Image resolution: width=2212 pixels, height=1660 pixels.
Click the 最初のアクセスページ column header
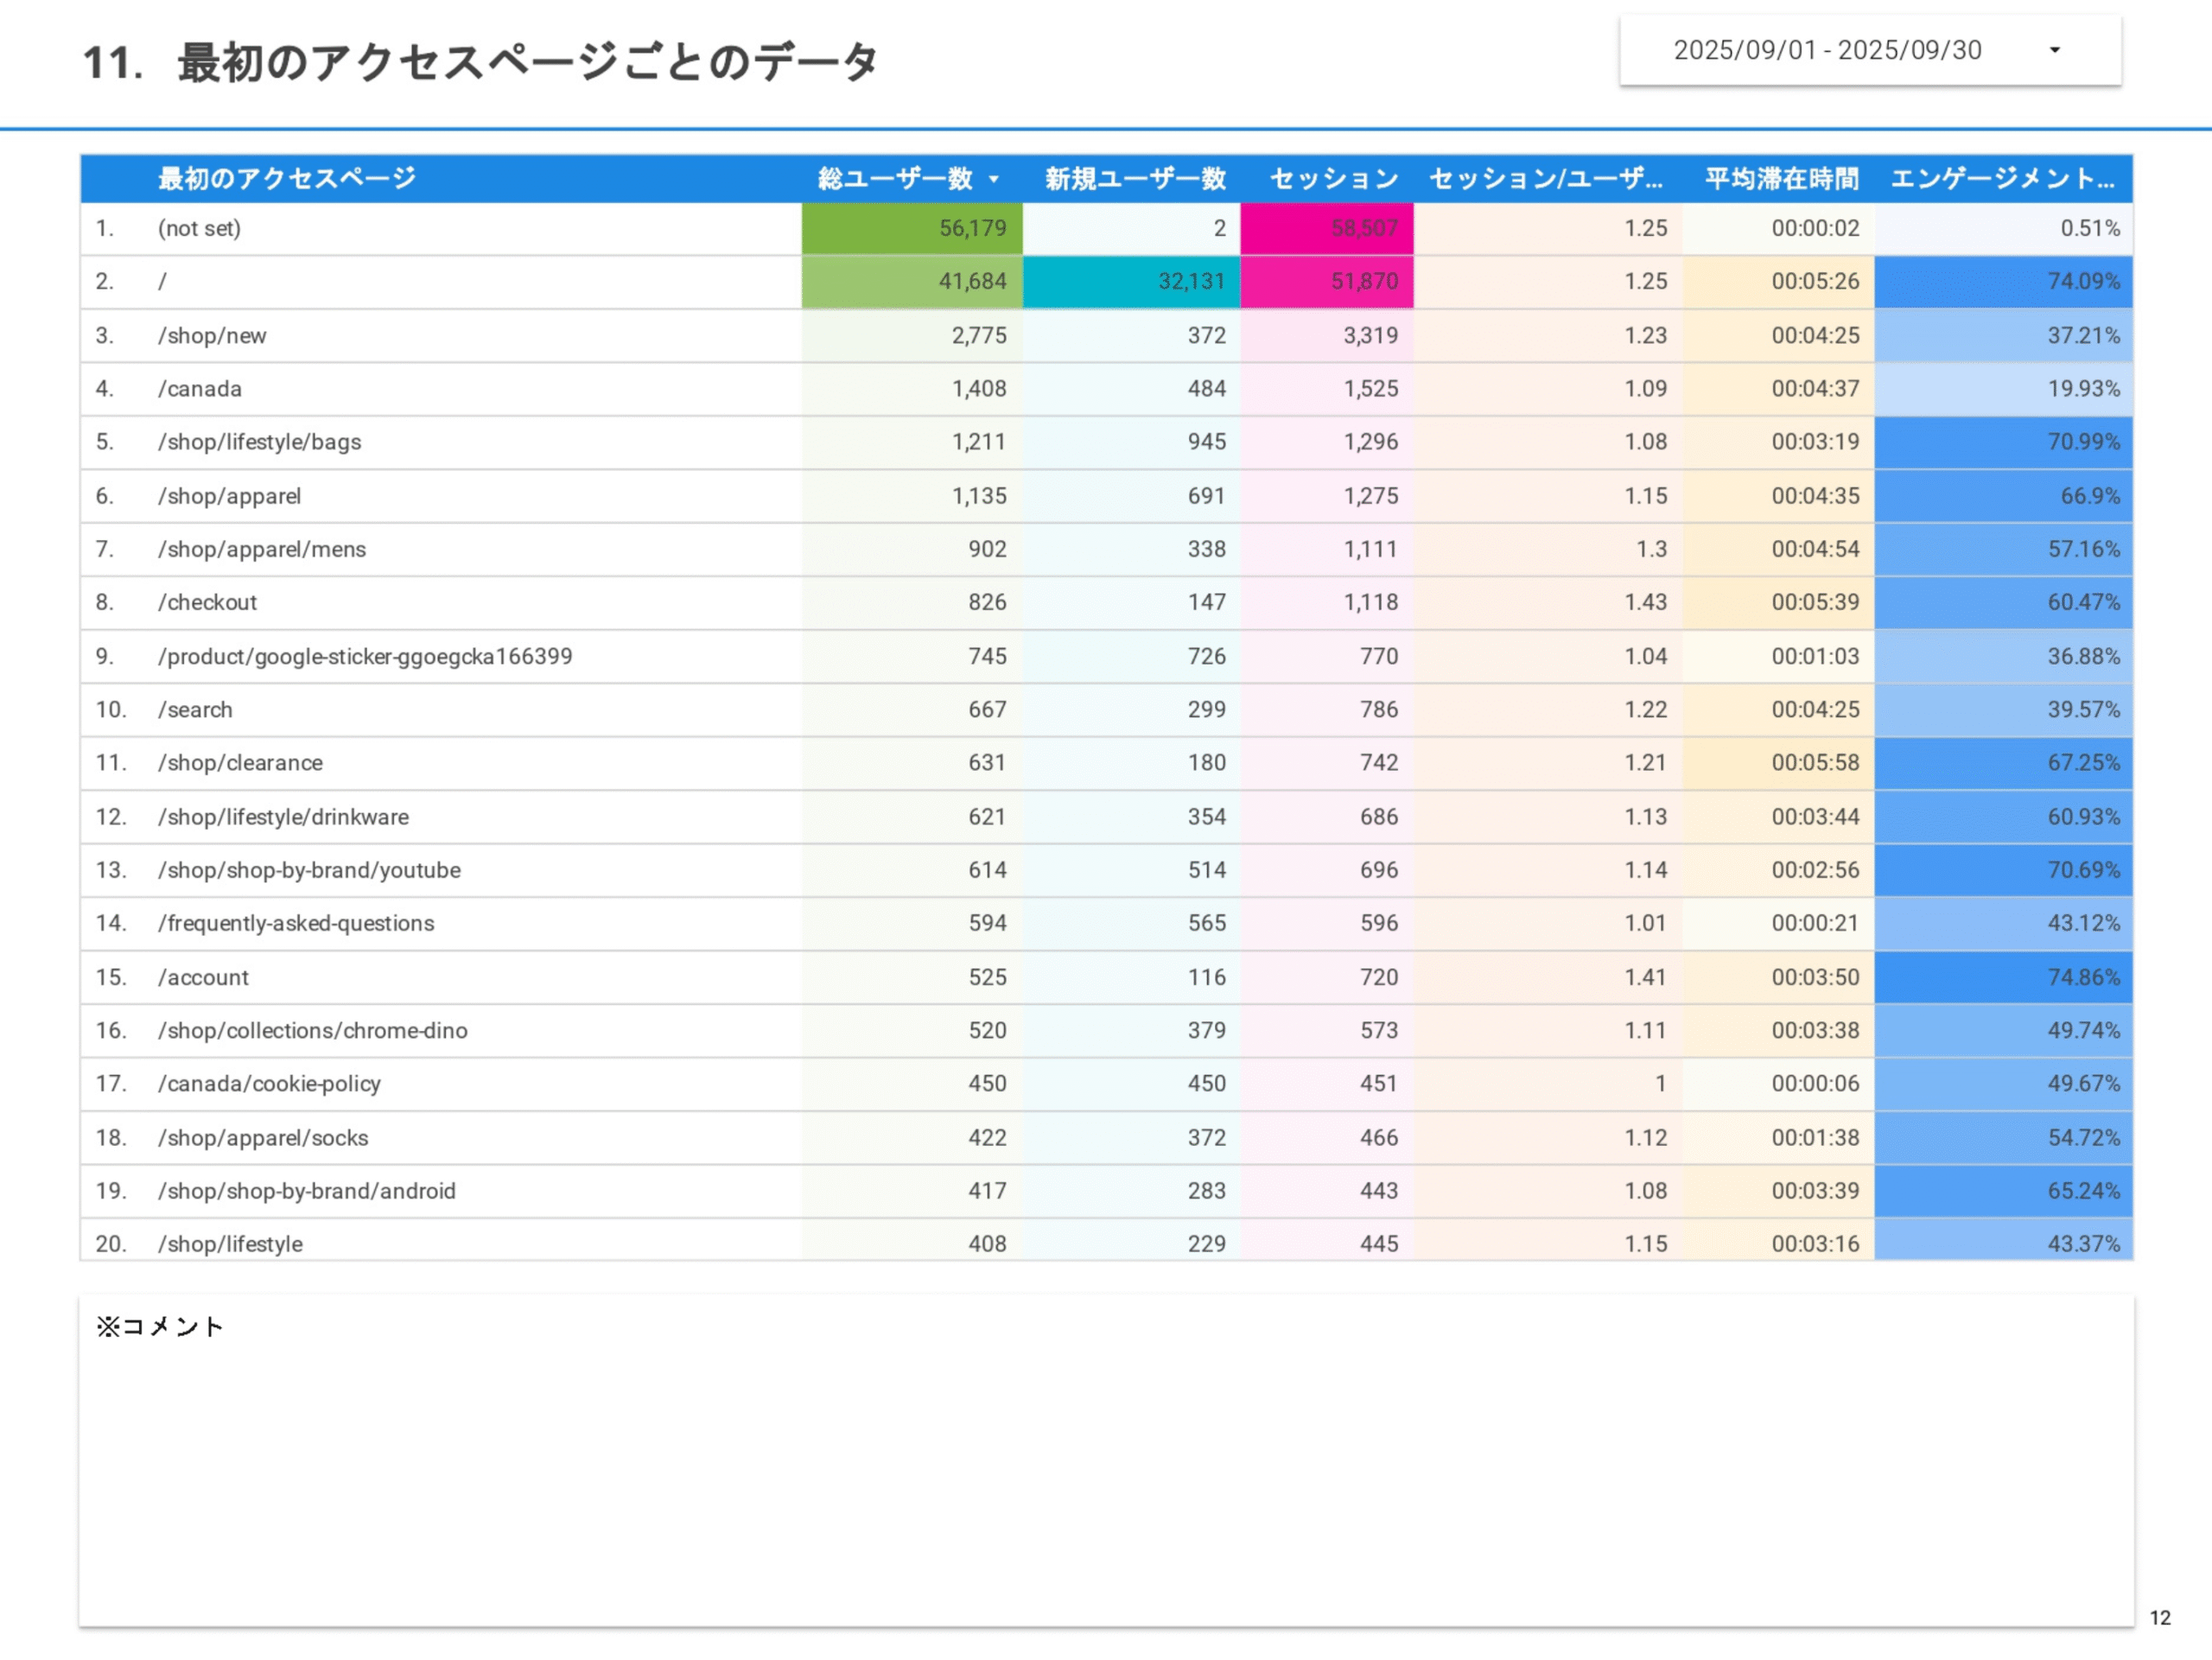pyautogui.click(x=287, y=179)
